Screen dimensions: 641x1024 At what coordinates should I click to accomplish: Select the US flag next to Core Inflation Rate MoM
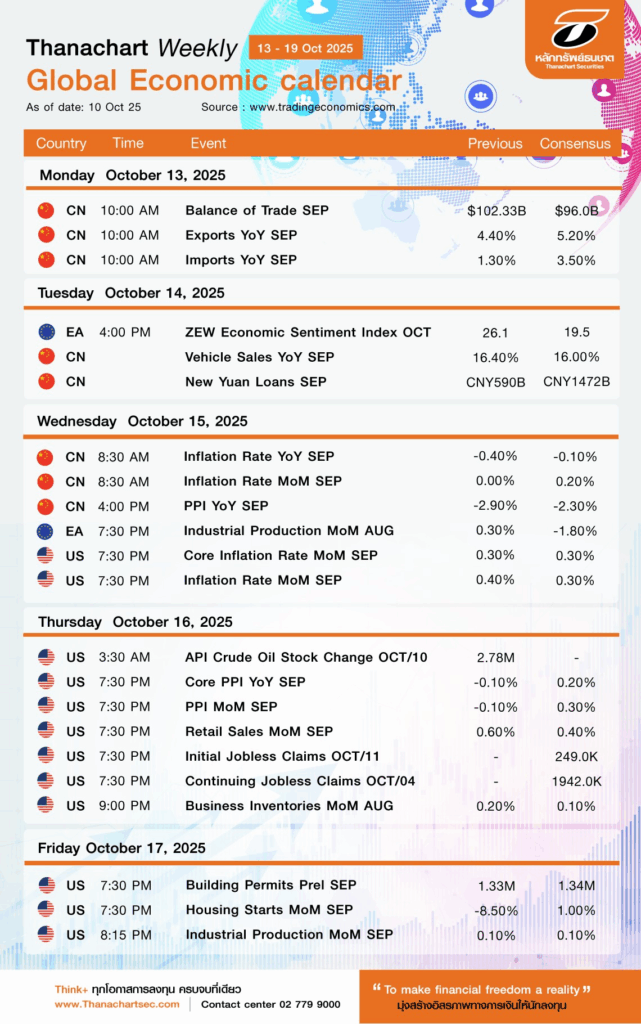pos(45,556)
